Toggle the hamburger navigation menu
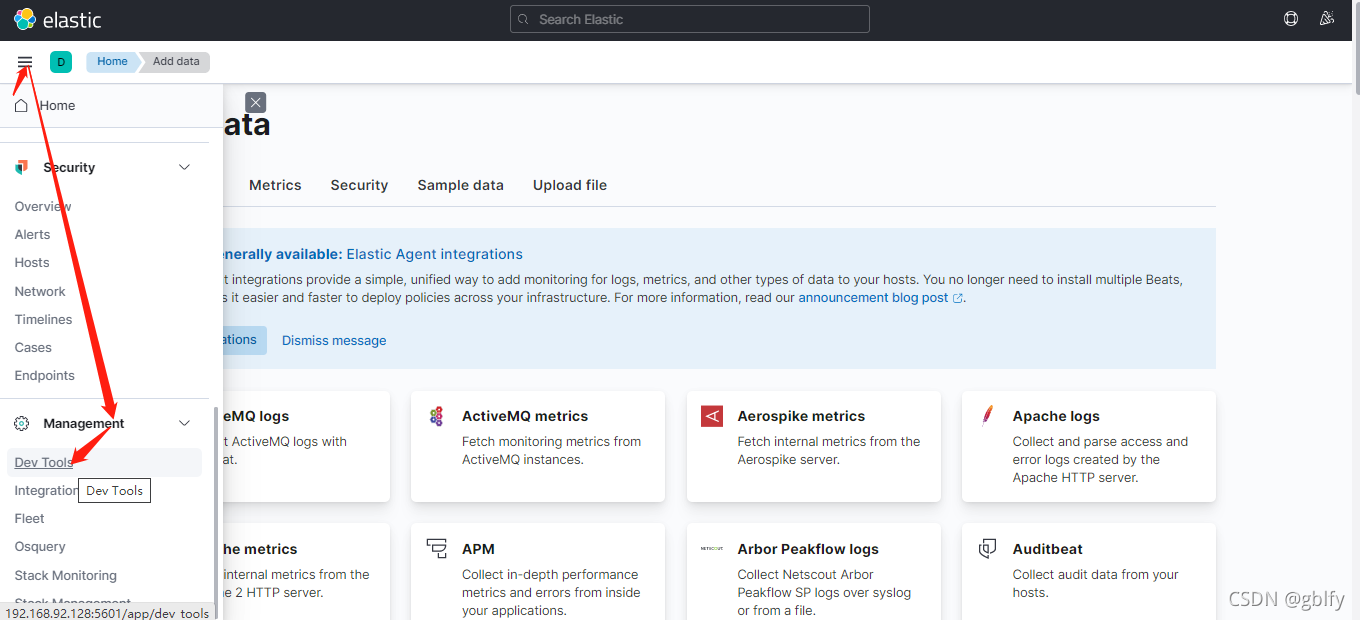The height and width of the screenshot is (620, 1360). (x=25, y=62)
